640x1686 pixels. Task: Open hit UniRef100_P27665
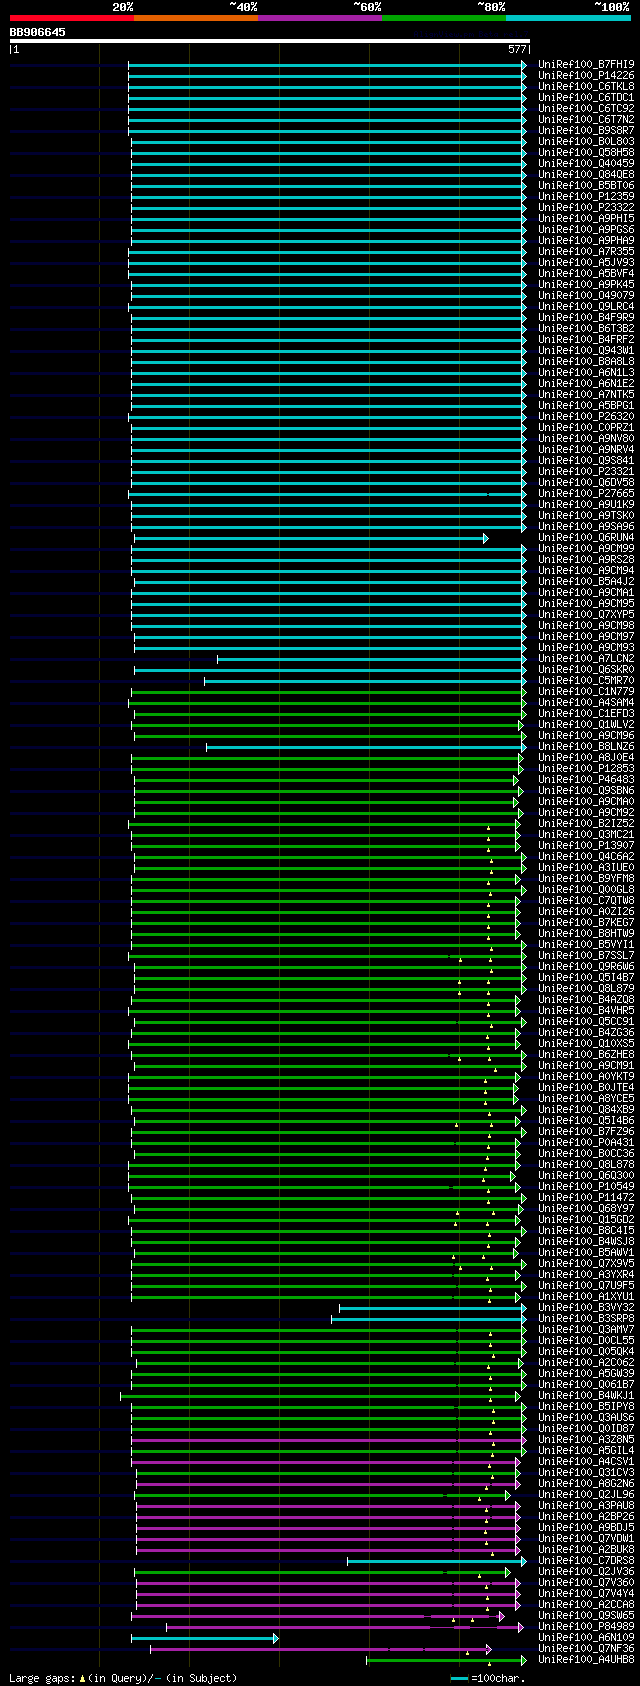[586, 493]
